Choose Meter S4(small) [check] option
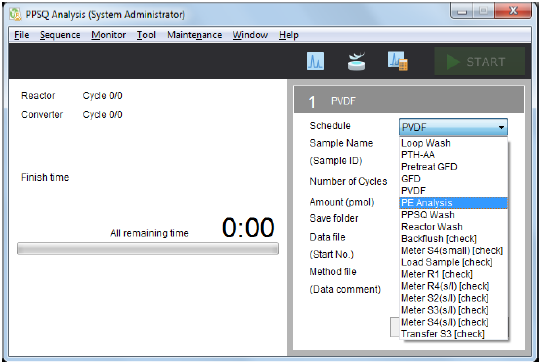The image size is (541, 363). [453, 251]
